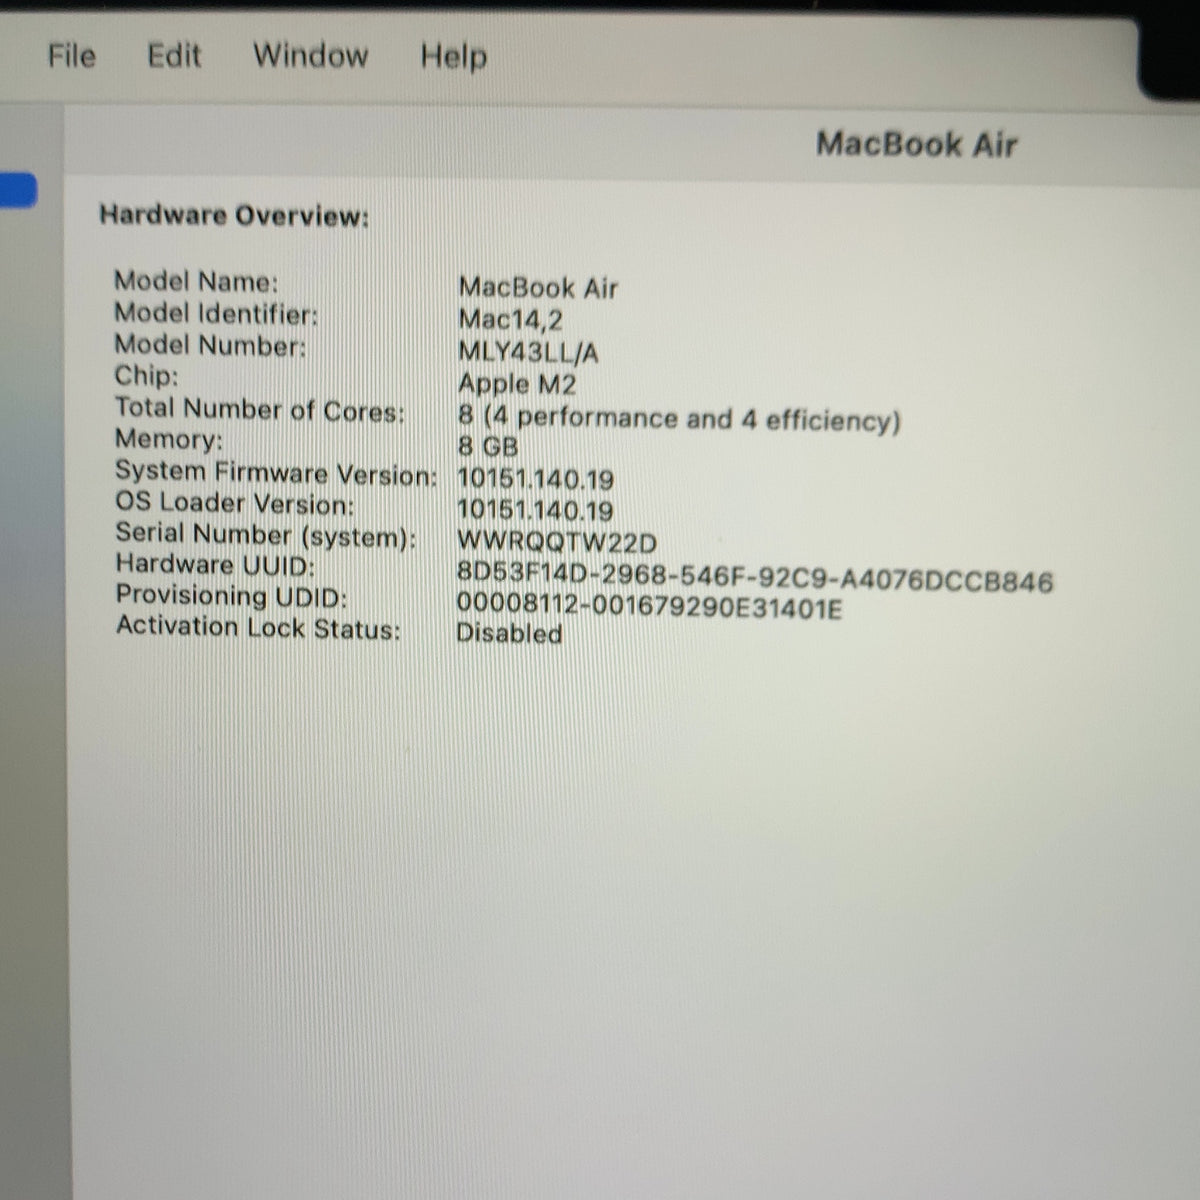Viewport: 1200px width, 1200px height.
Task: Select the 8D53F14D-2968-546F-92C9-A4076DCCB846 UUID
Action: point(755,580)
